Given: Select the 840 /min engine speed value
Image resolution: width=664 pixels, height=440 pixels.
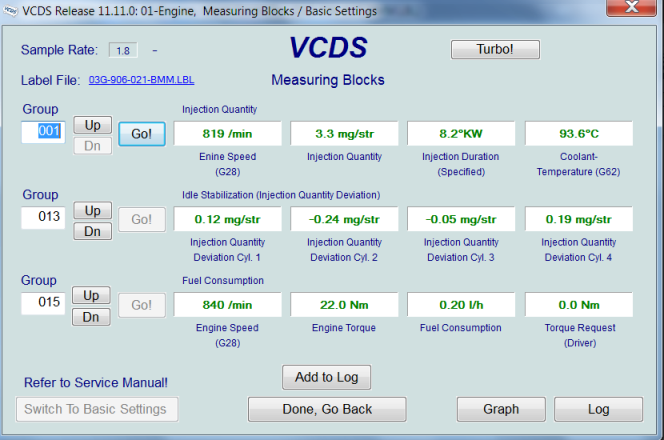Looking at the screenshot, I should 227,305.
